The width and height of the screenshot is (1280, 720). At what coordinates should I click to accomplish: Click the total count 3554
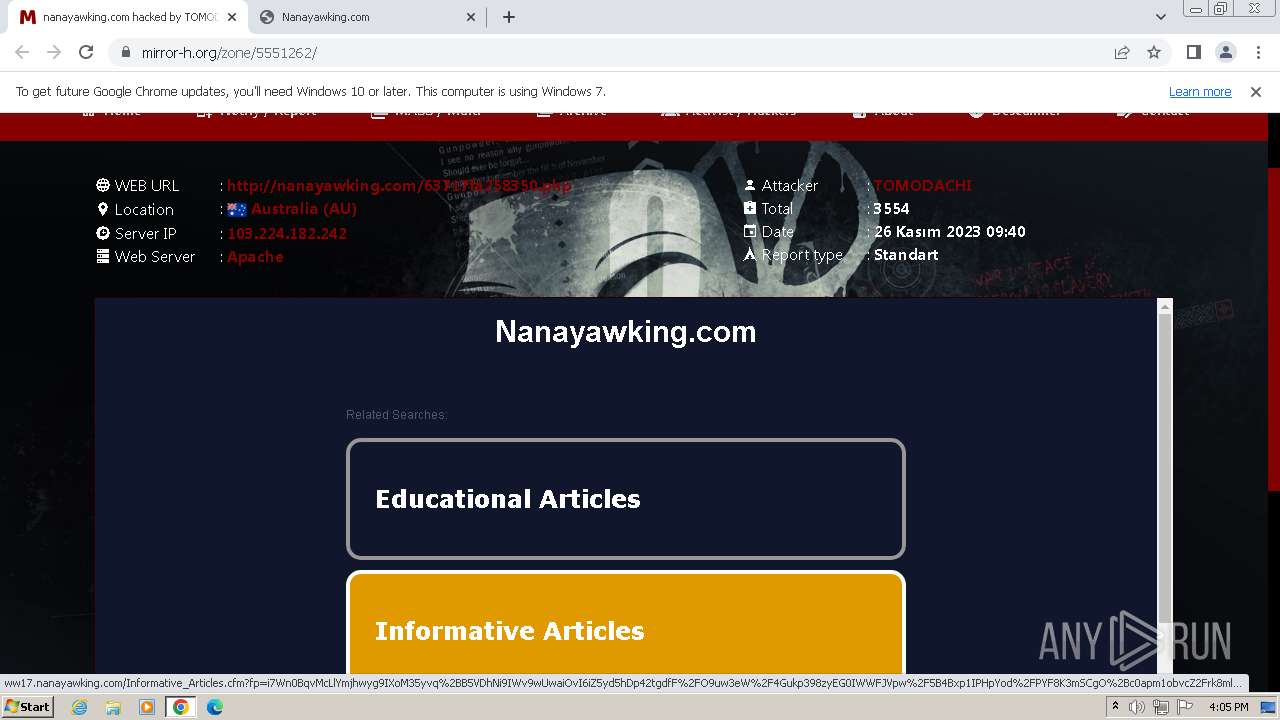(x=891, y=208)
